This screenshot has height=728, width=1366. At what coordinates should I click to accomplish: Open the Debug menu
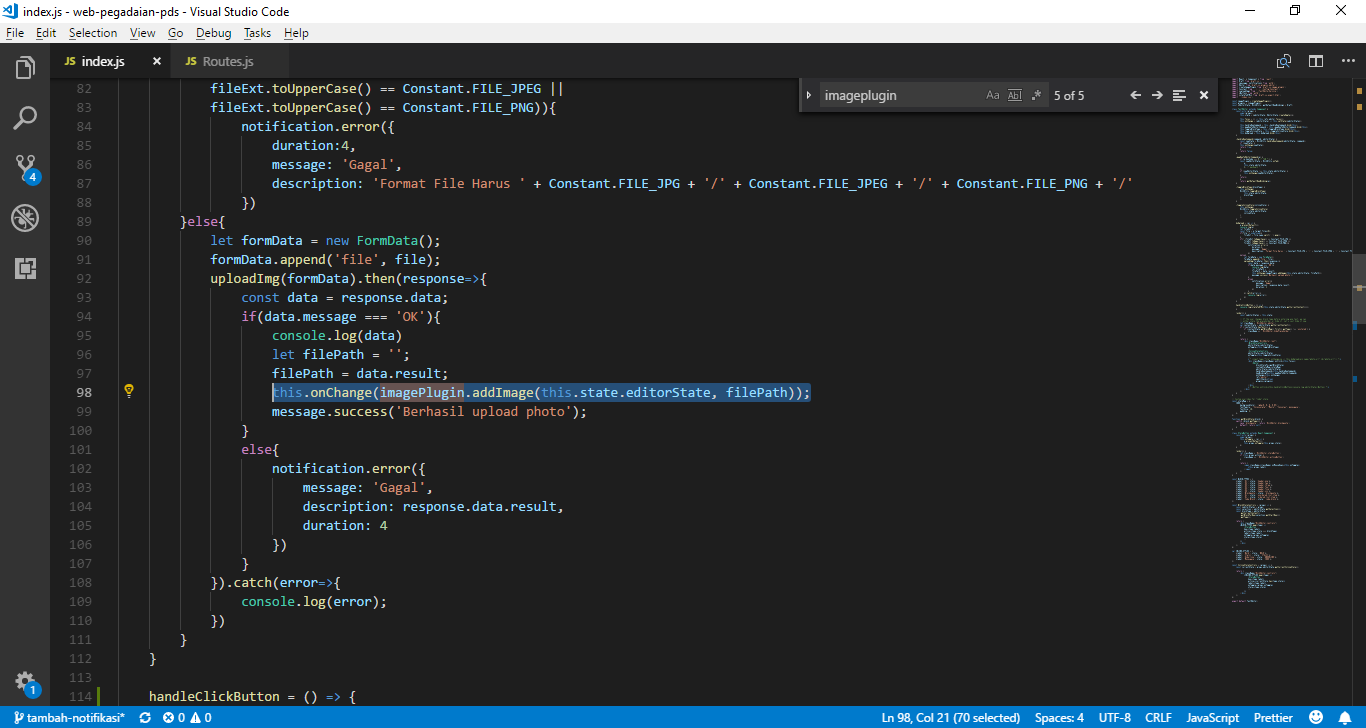click(x=213, y=33)
